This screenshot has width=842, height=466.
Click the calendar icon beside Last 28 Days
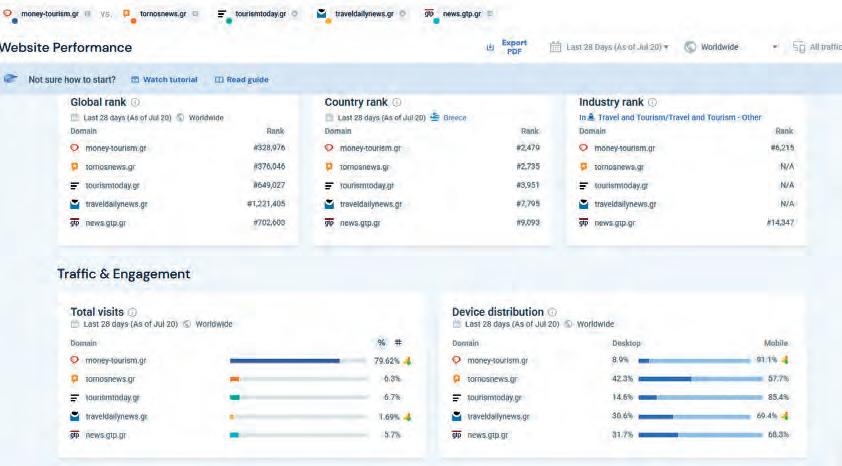[x=555, y=47]
